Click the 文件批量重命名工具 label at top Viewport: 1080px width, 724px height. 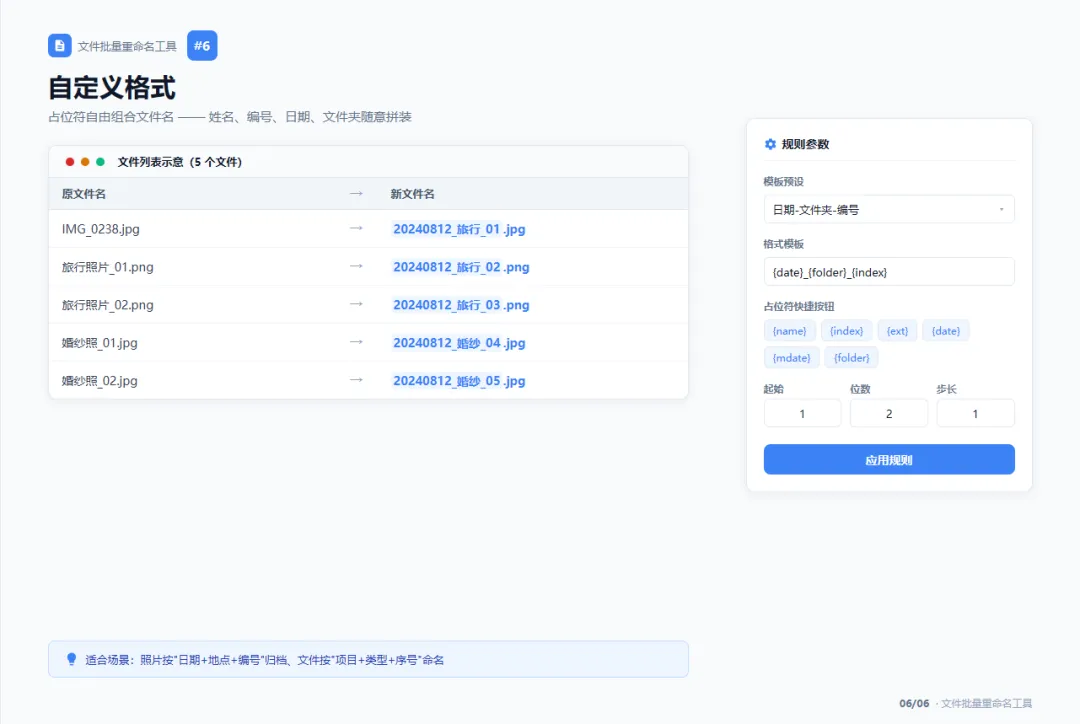tap(127, 46)
